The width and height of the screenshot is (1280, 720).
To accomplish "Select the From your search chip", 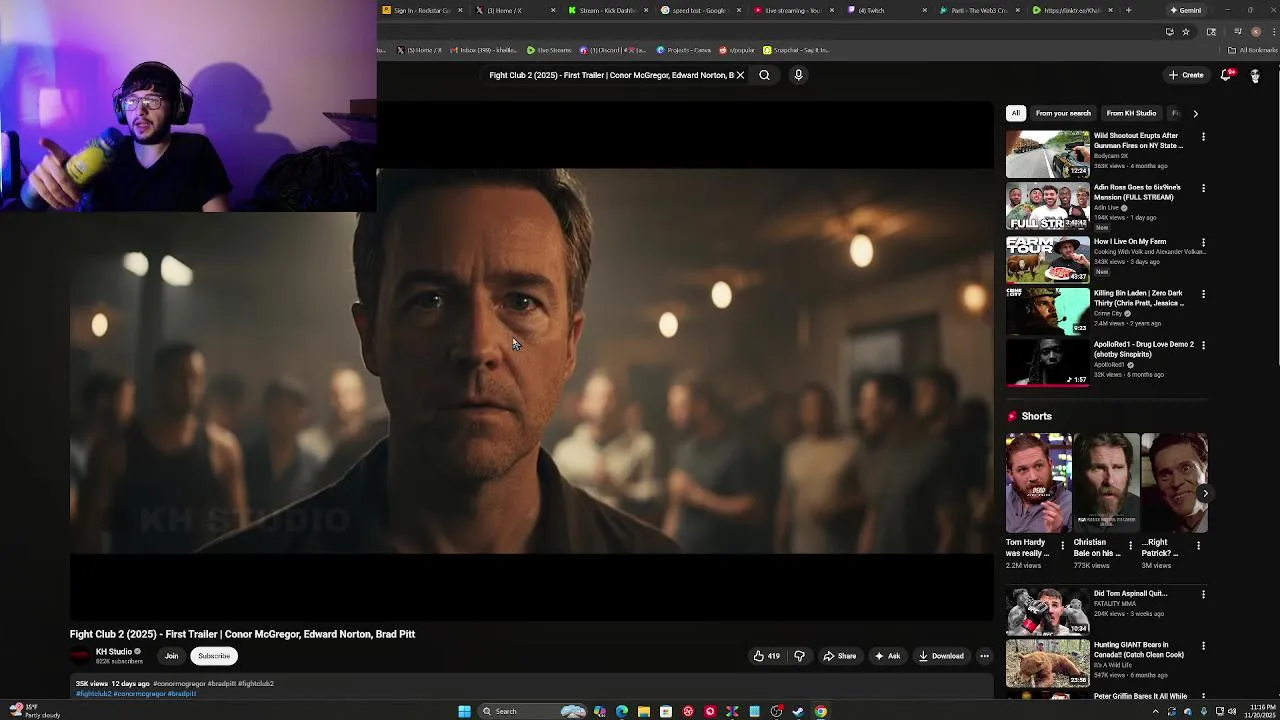I will click(x=1063, y=113).
